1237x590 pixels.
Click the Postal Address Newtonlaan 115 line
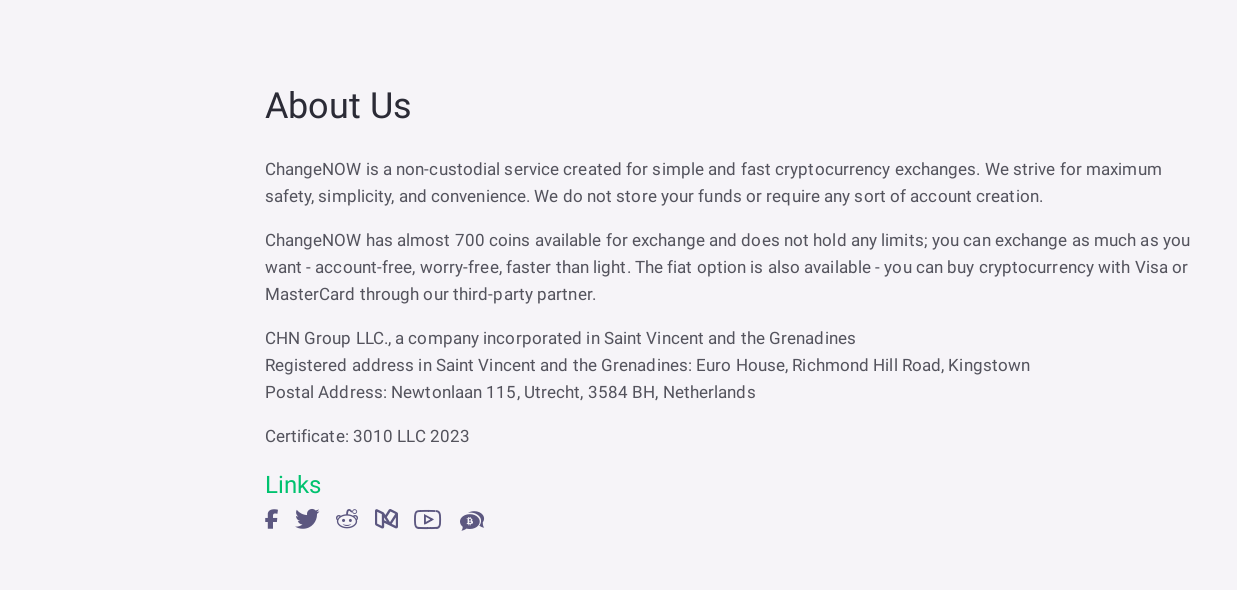[x=510, y=392]
